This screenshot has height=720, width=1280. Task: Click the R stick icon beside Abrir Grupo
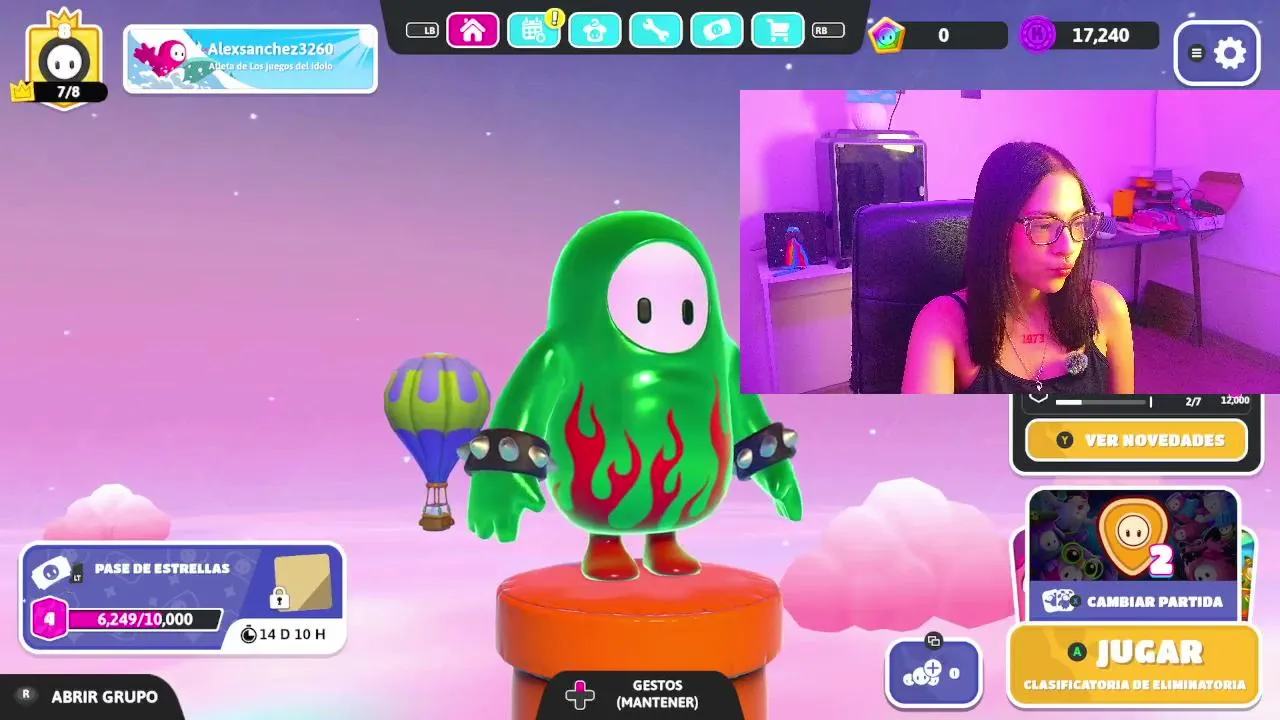[x=27, y=695]
